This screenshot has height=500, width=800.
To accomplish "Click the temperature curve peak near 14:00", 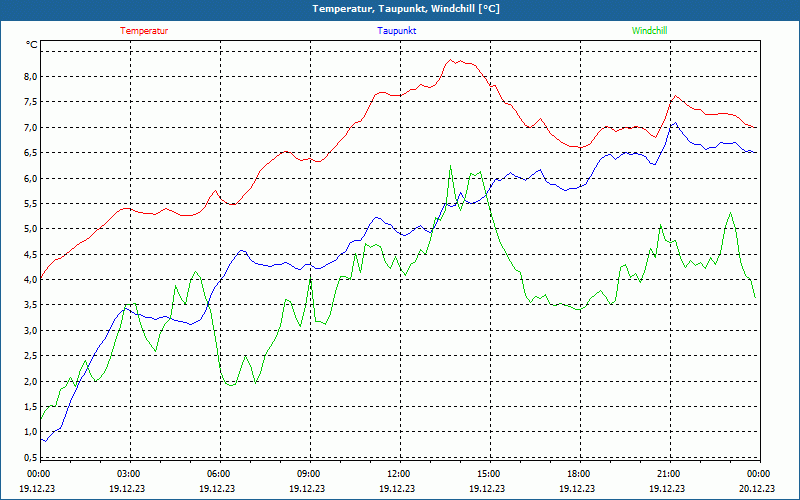I will tap(450, 60).
